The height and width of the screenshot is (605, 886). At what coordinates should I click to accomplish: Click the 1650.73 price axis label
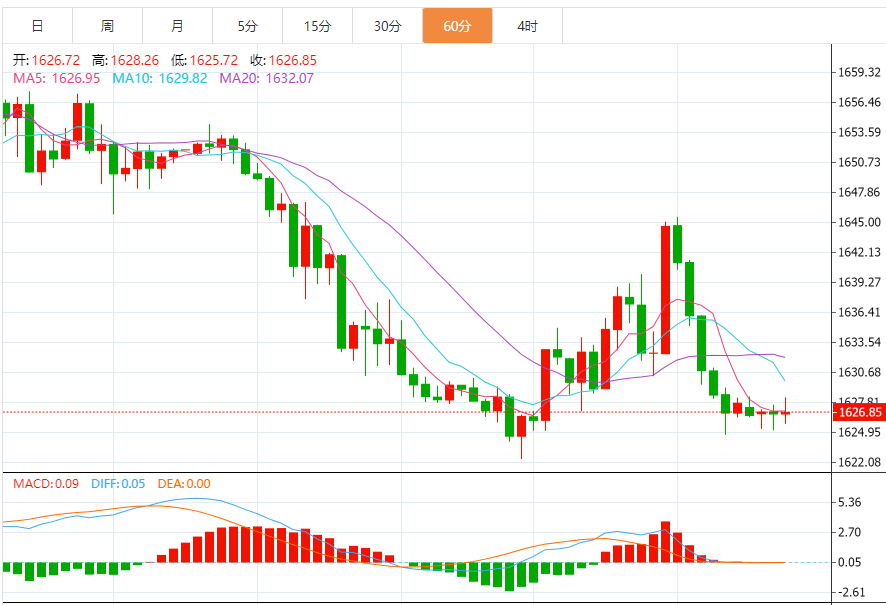[x=859, y=162]
